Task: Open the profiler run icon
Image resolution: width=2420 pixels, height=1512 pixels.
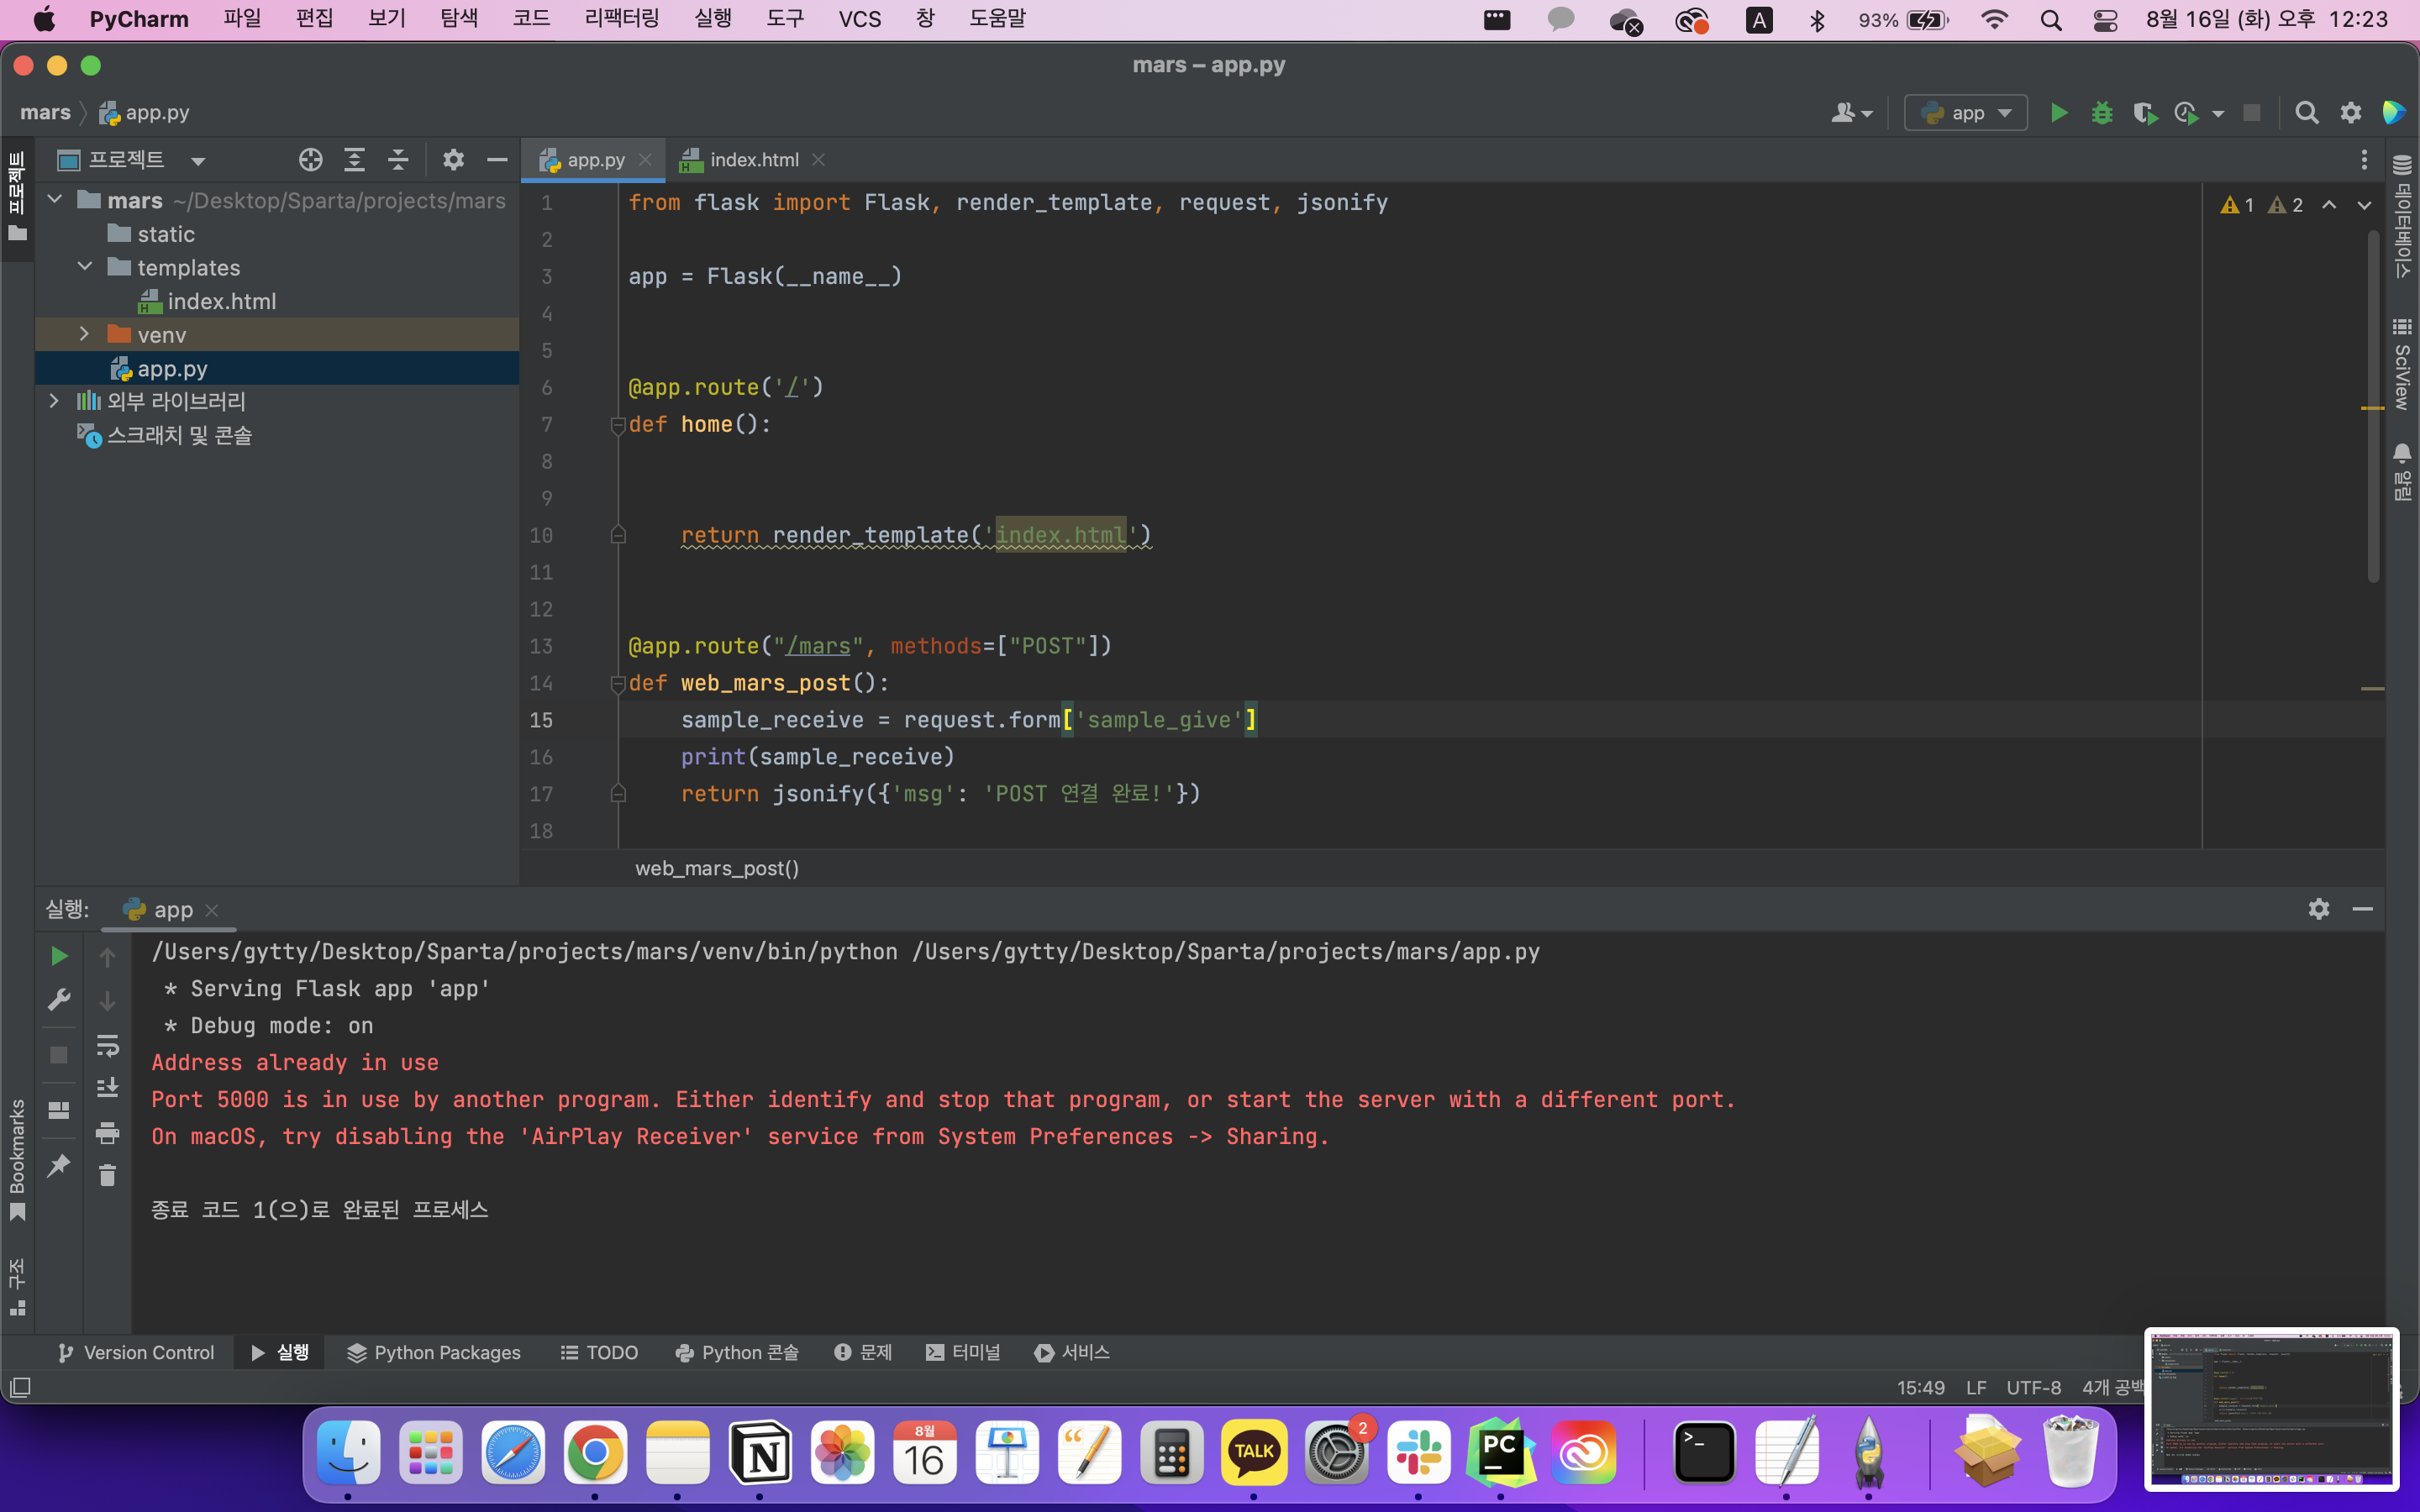Action: pyautogui.click(x=2186, y=113)
